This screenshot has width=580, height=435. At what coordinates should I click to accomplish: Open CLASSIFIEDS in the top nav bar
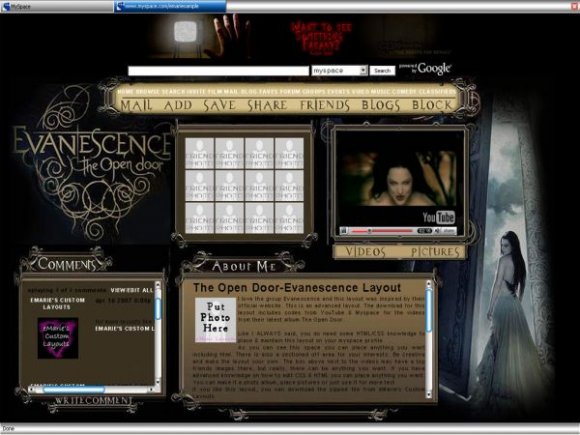click(437, 91)
